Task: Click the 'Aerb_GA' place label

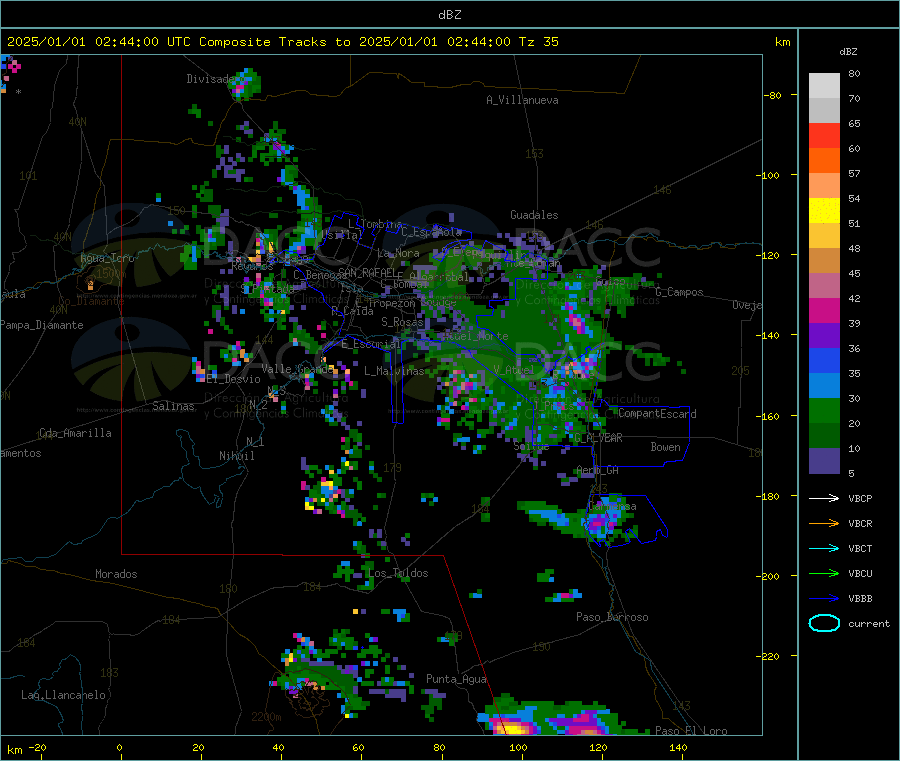Action: tap(598, 470)
